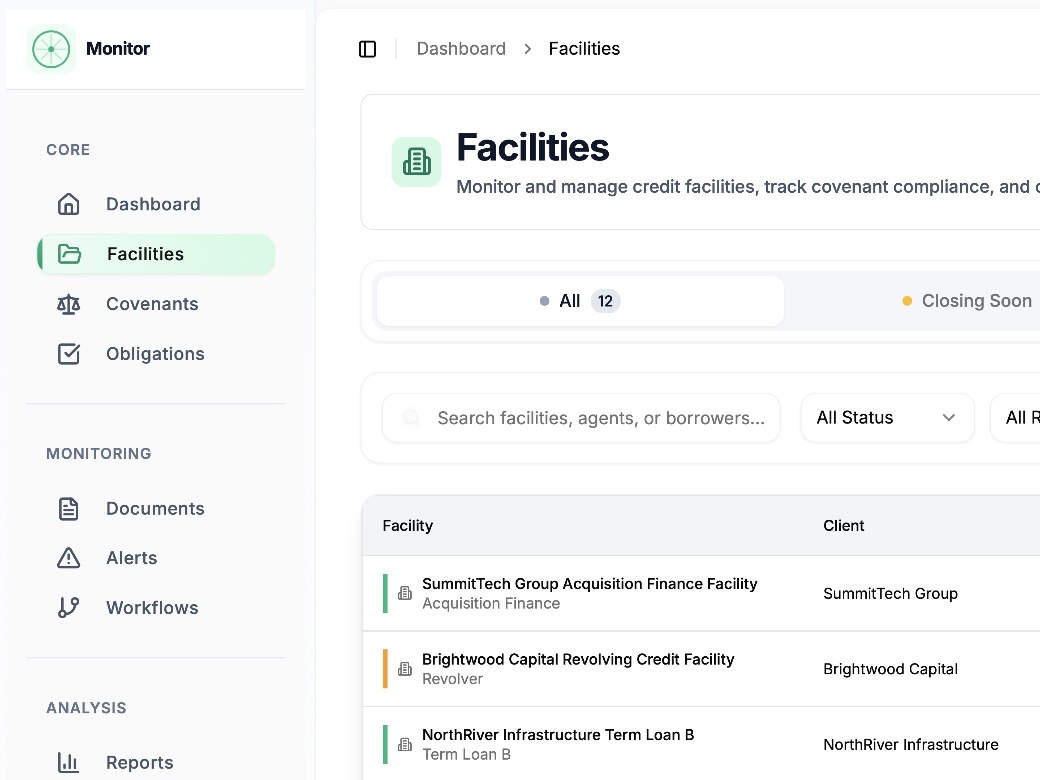This screenshot has width=1040, height=780.
Task: Select the Dashboard home icon
Action: tap(68, 203)
